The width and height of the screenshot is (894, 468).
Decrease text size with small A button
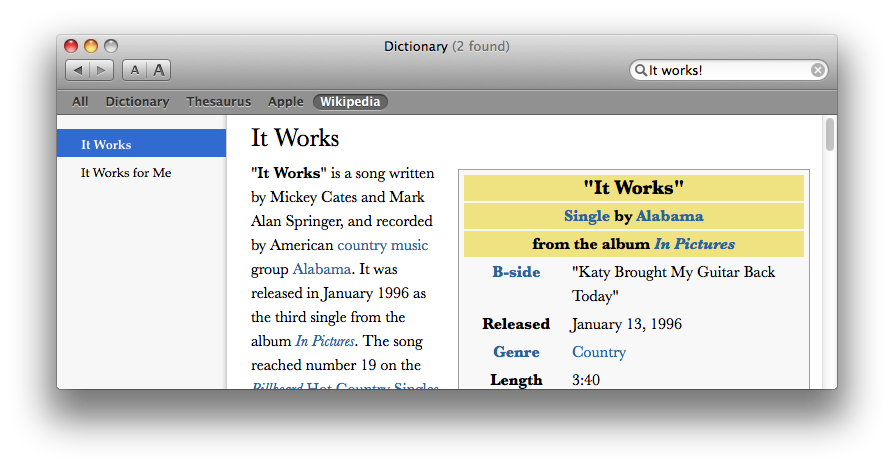tap(135, 70)
